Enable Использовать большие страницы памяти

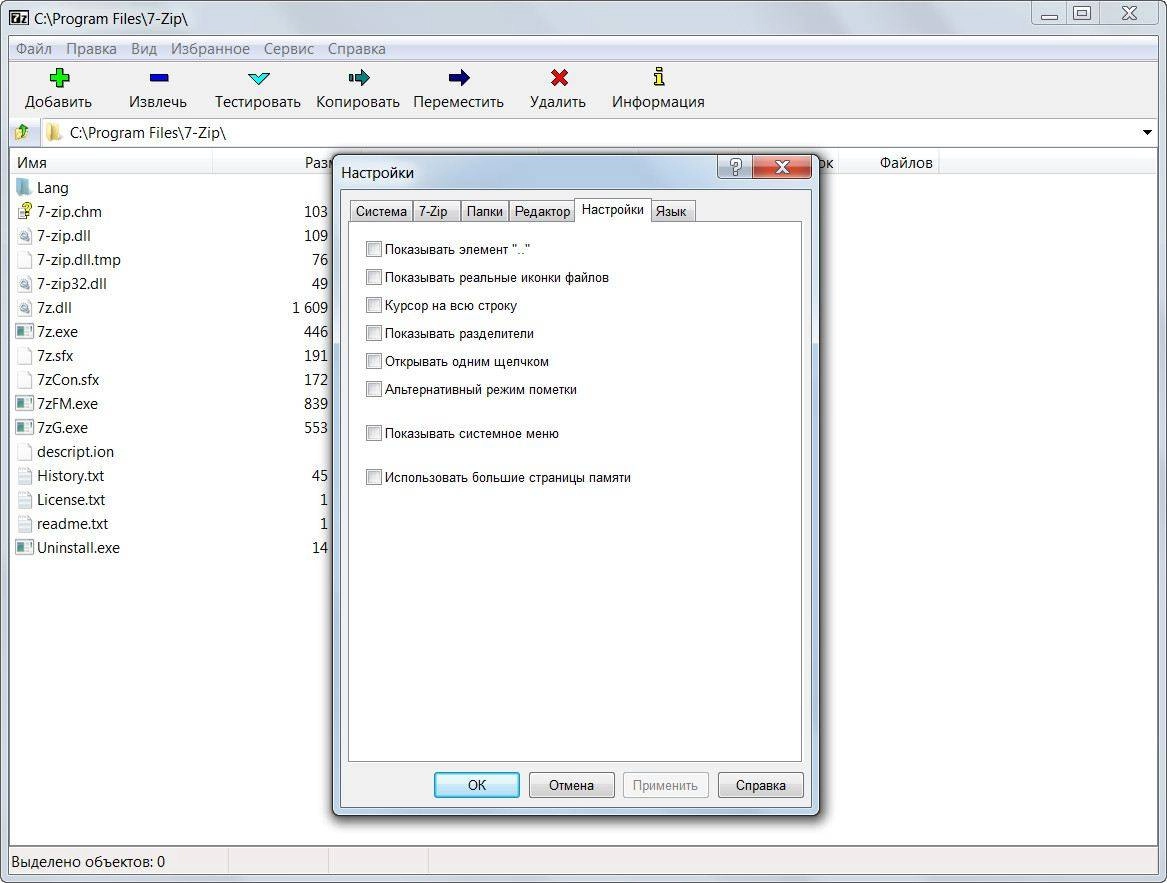point(374,477)
